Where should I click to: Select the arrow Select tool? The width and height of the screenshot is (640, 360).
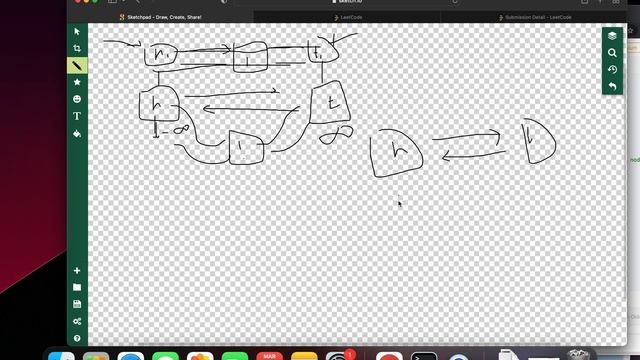(77, 32)
